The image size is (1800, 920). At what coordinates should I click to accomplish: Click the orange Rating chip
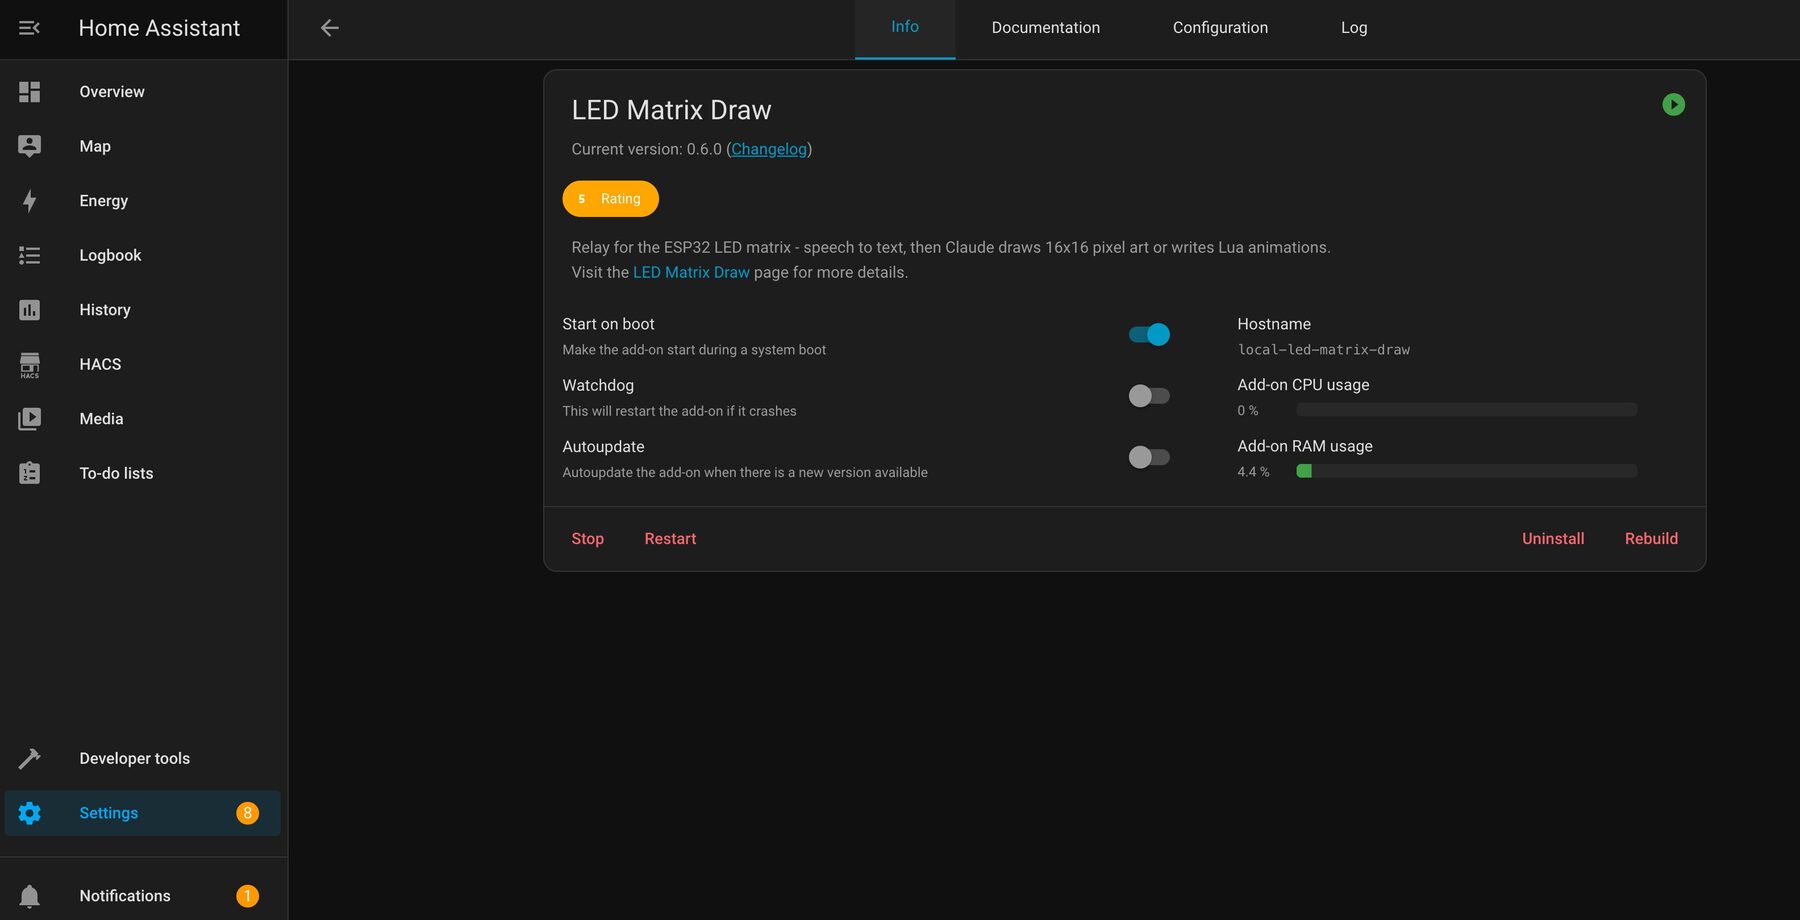610,199
